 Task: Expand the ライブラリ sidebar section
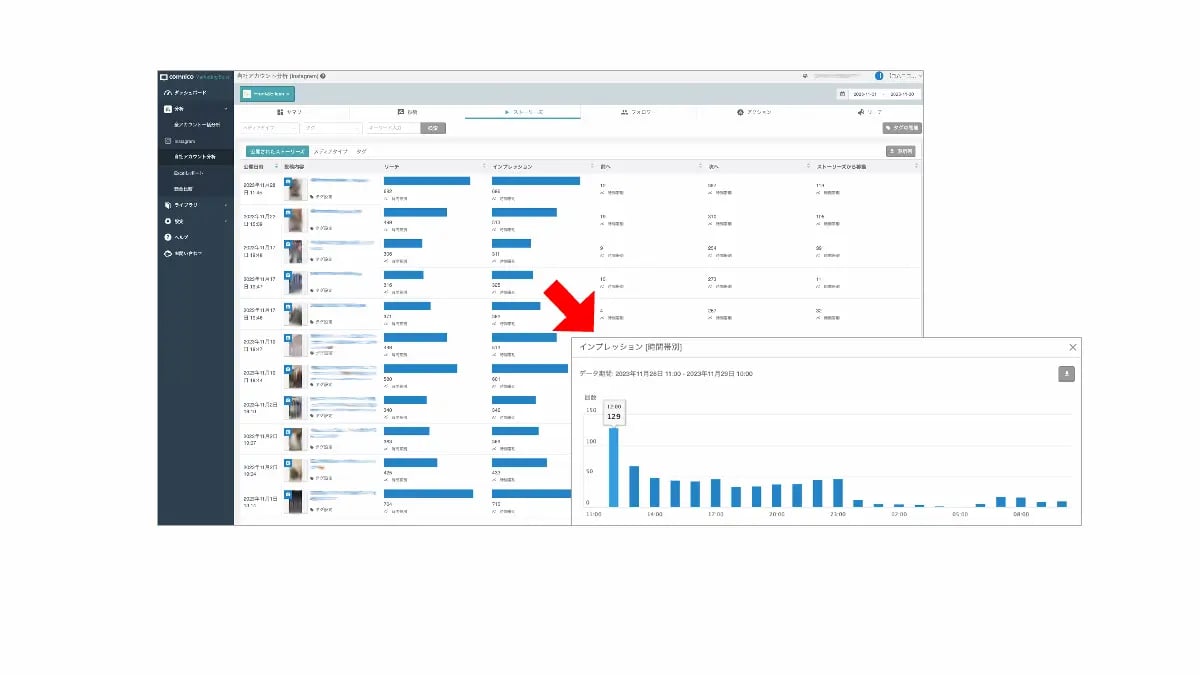click(x=195, y=205)
